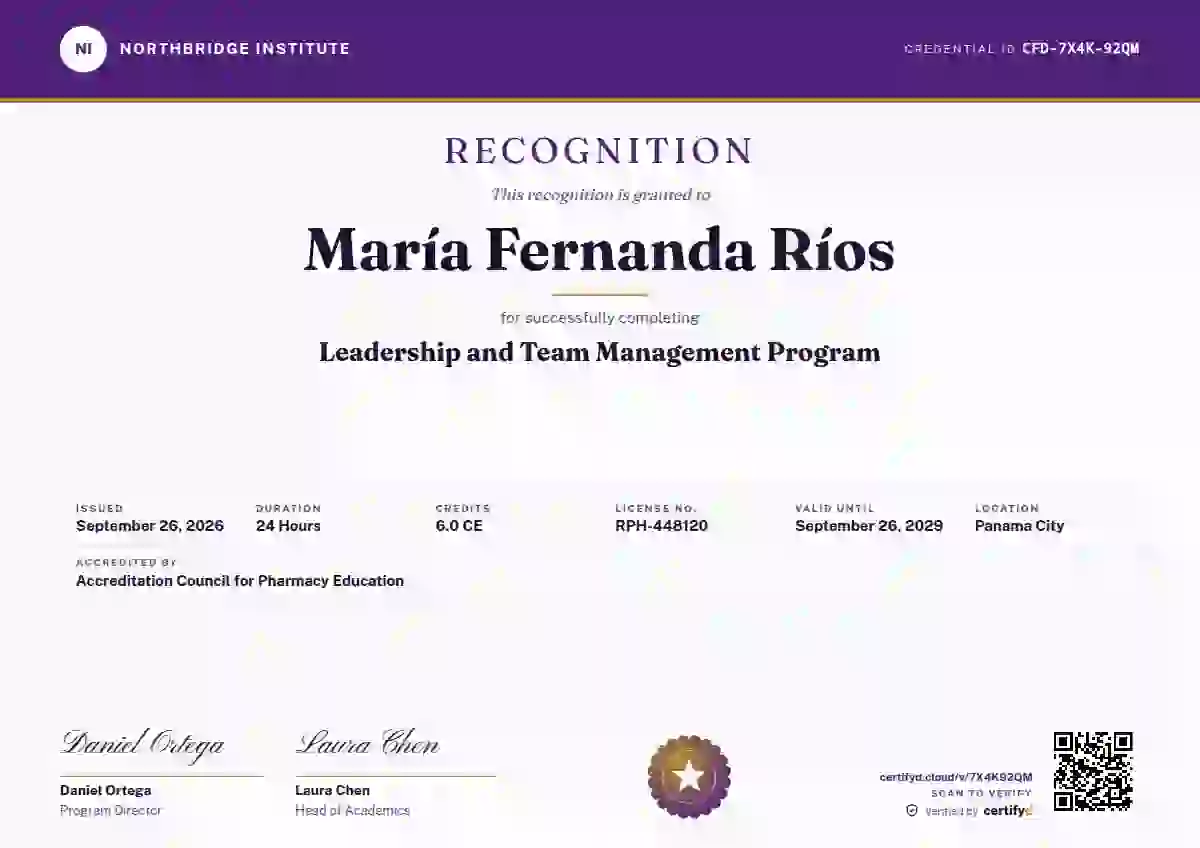1200x848 pixels.
Task: Click the LOCATION field label
Action: click(1007, 508)
